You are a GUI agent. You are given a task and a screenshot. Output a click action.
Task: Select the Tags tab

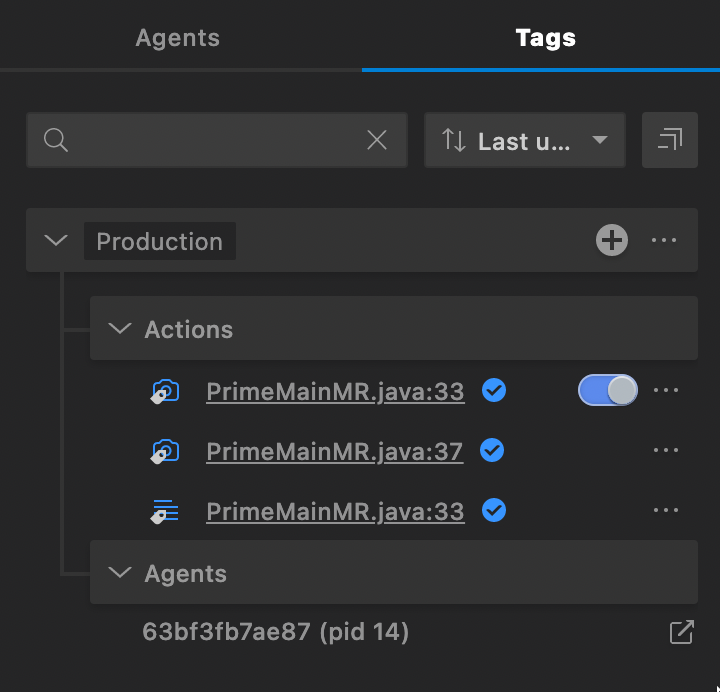click(x=545, y=38)
